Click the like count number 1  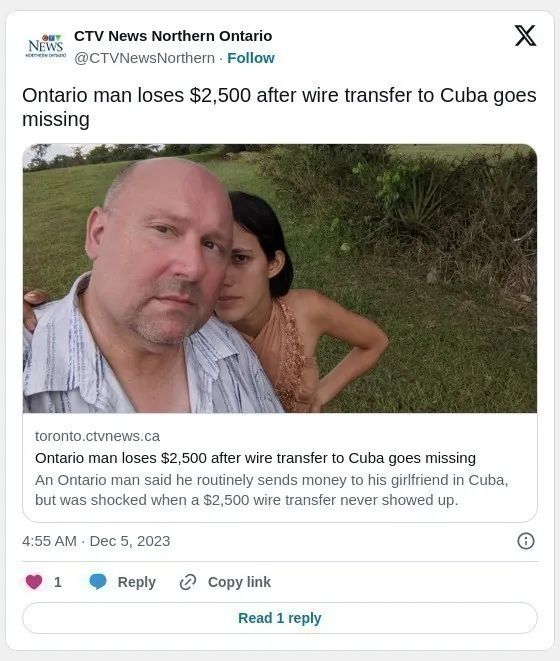tap(58, 582)
